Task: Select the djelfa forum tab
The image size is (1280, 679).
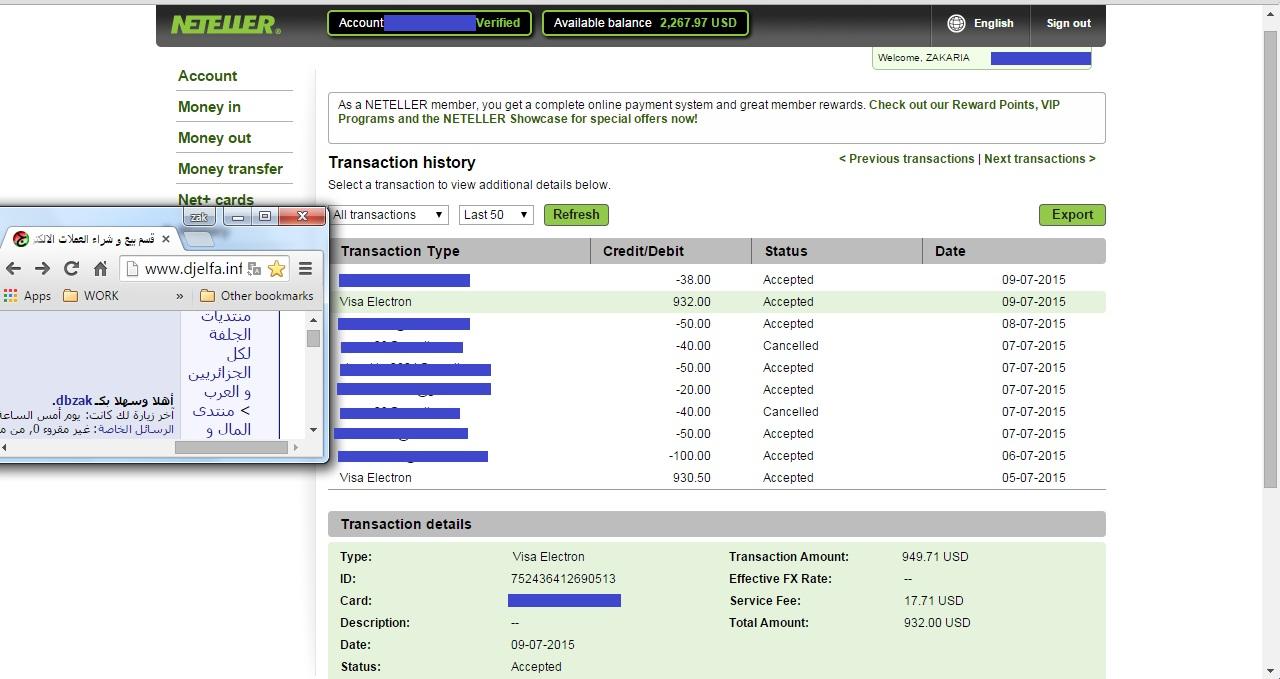Action: coord(90,239)
